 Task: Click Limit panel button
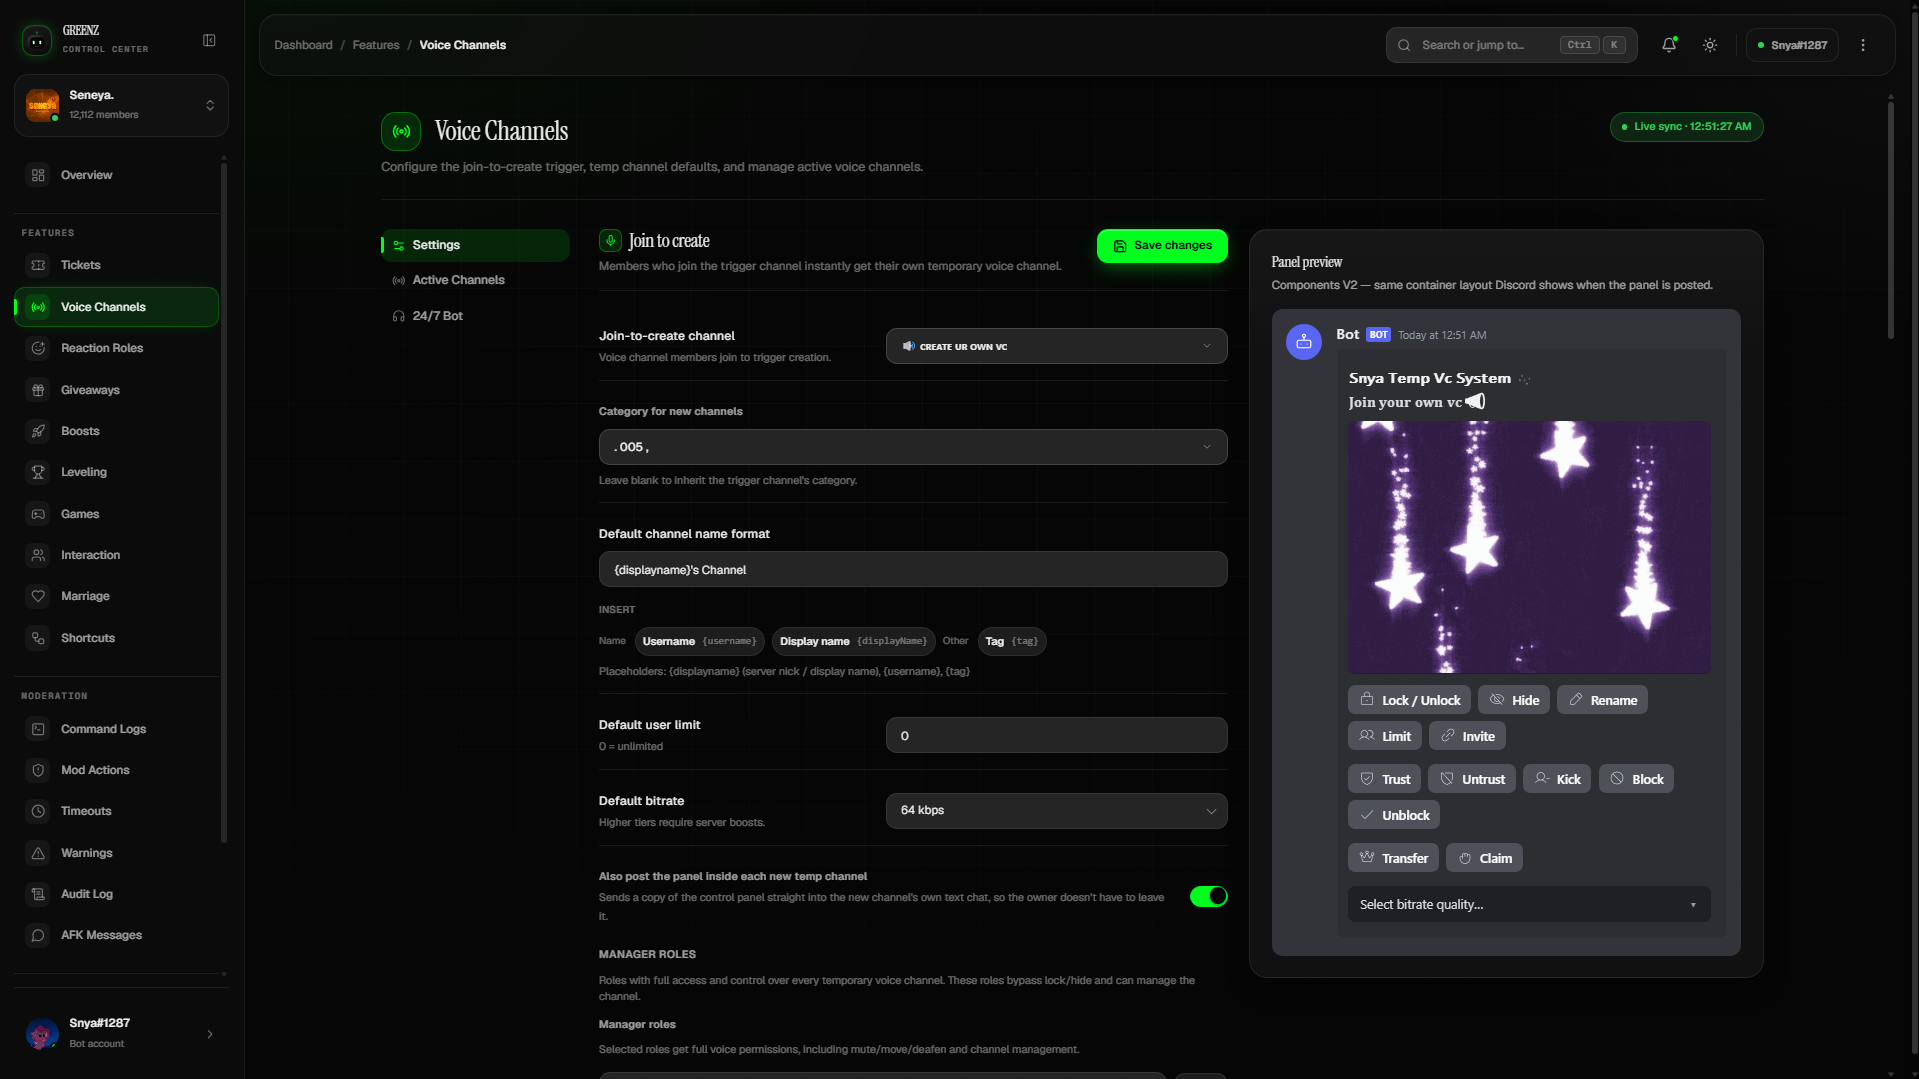click(1385, 736)
